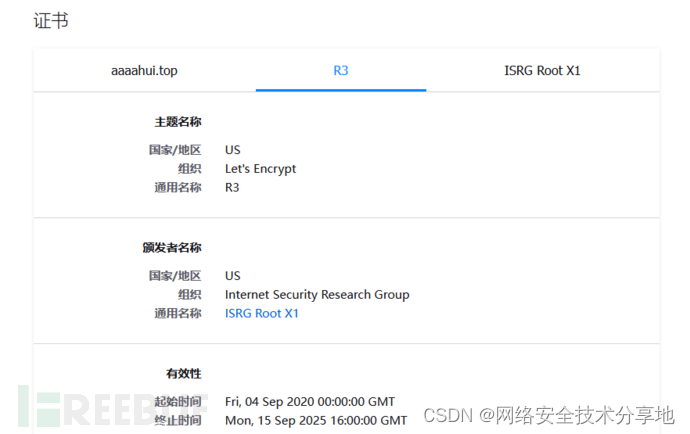This screenshot has height=434, width=690.
Task: Click the 起始时间 label
Action: click(x=178, y=402)
